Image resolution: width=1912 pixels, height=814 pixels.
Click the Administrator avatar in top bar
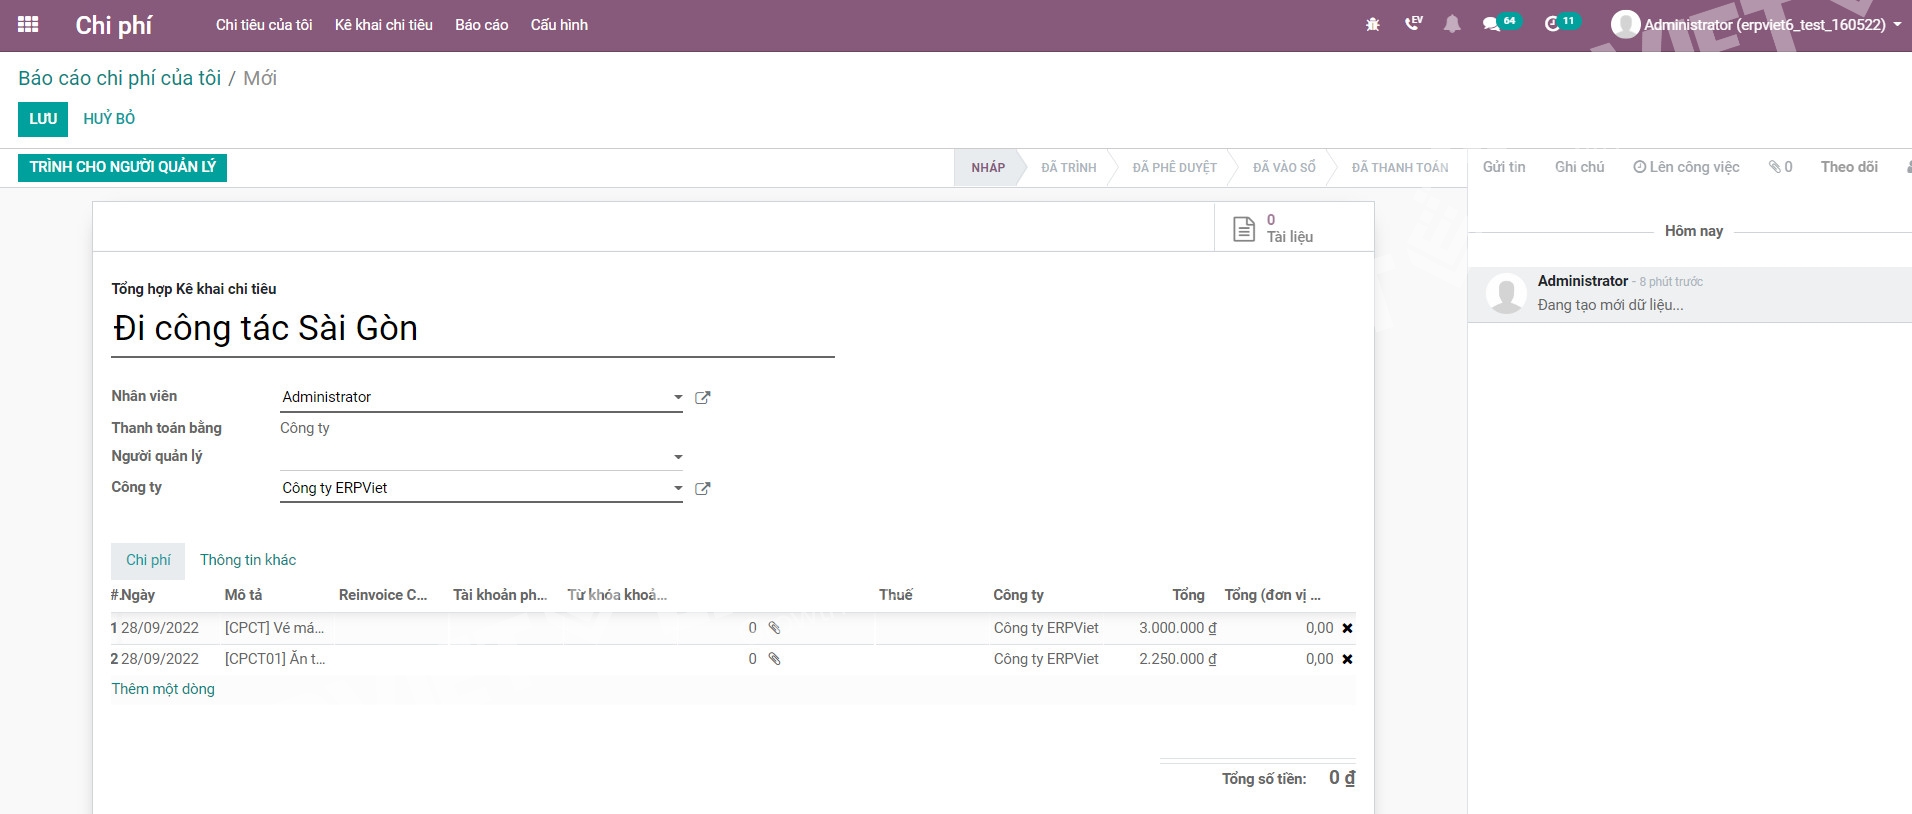point(1625,24)
